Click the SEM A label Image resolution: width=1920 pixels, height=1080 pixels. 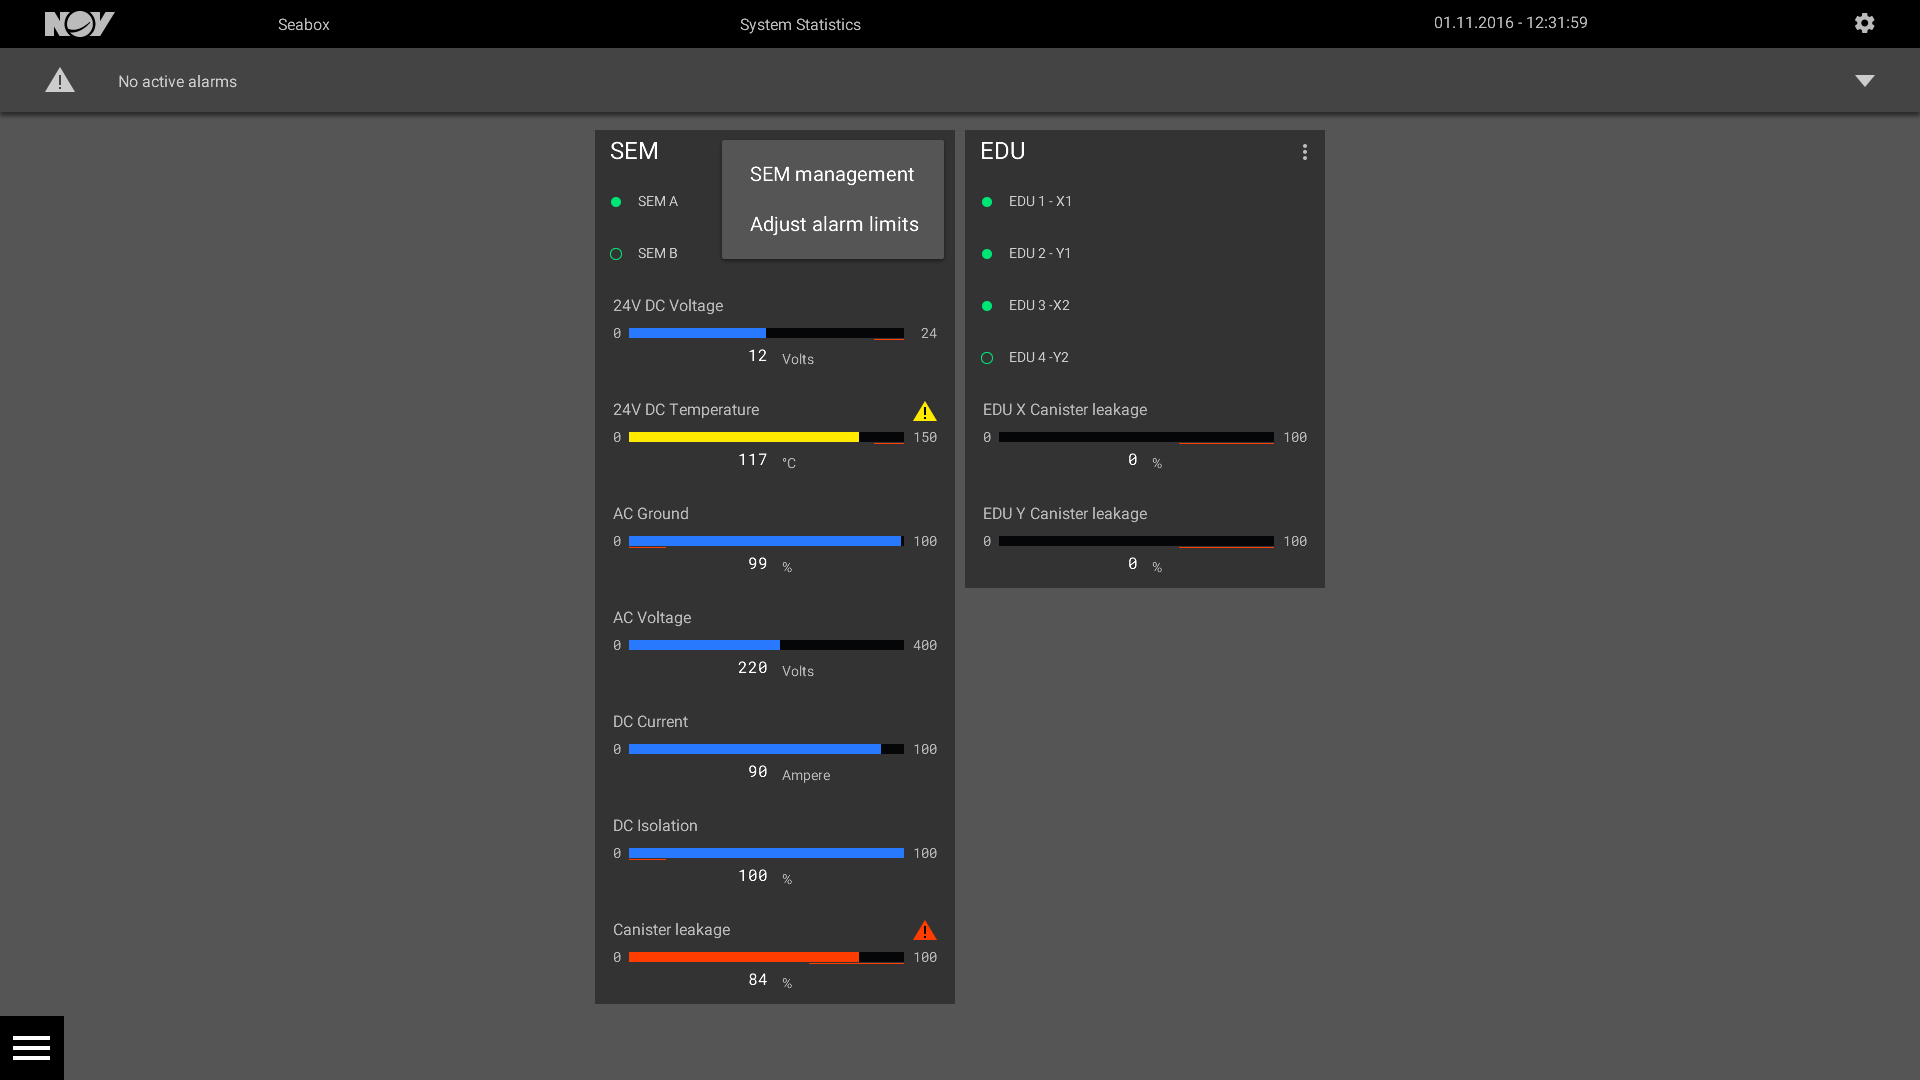click(x=658, y=202)
